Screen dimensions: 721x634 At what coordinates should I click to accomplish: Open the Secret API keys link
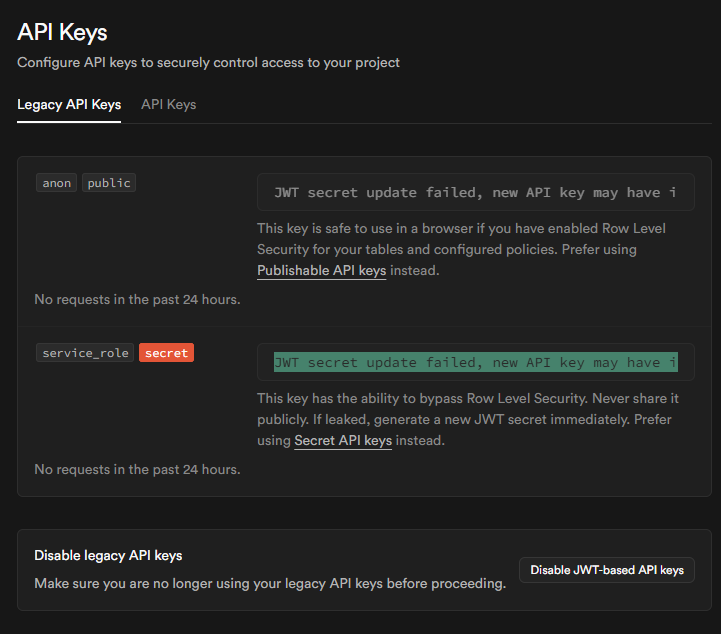[343, 441]
